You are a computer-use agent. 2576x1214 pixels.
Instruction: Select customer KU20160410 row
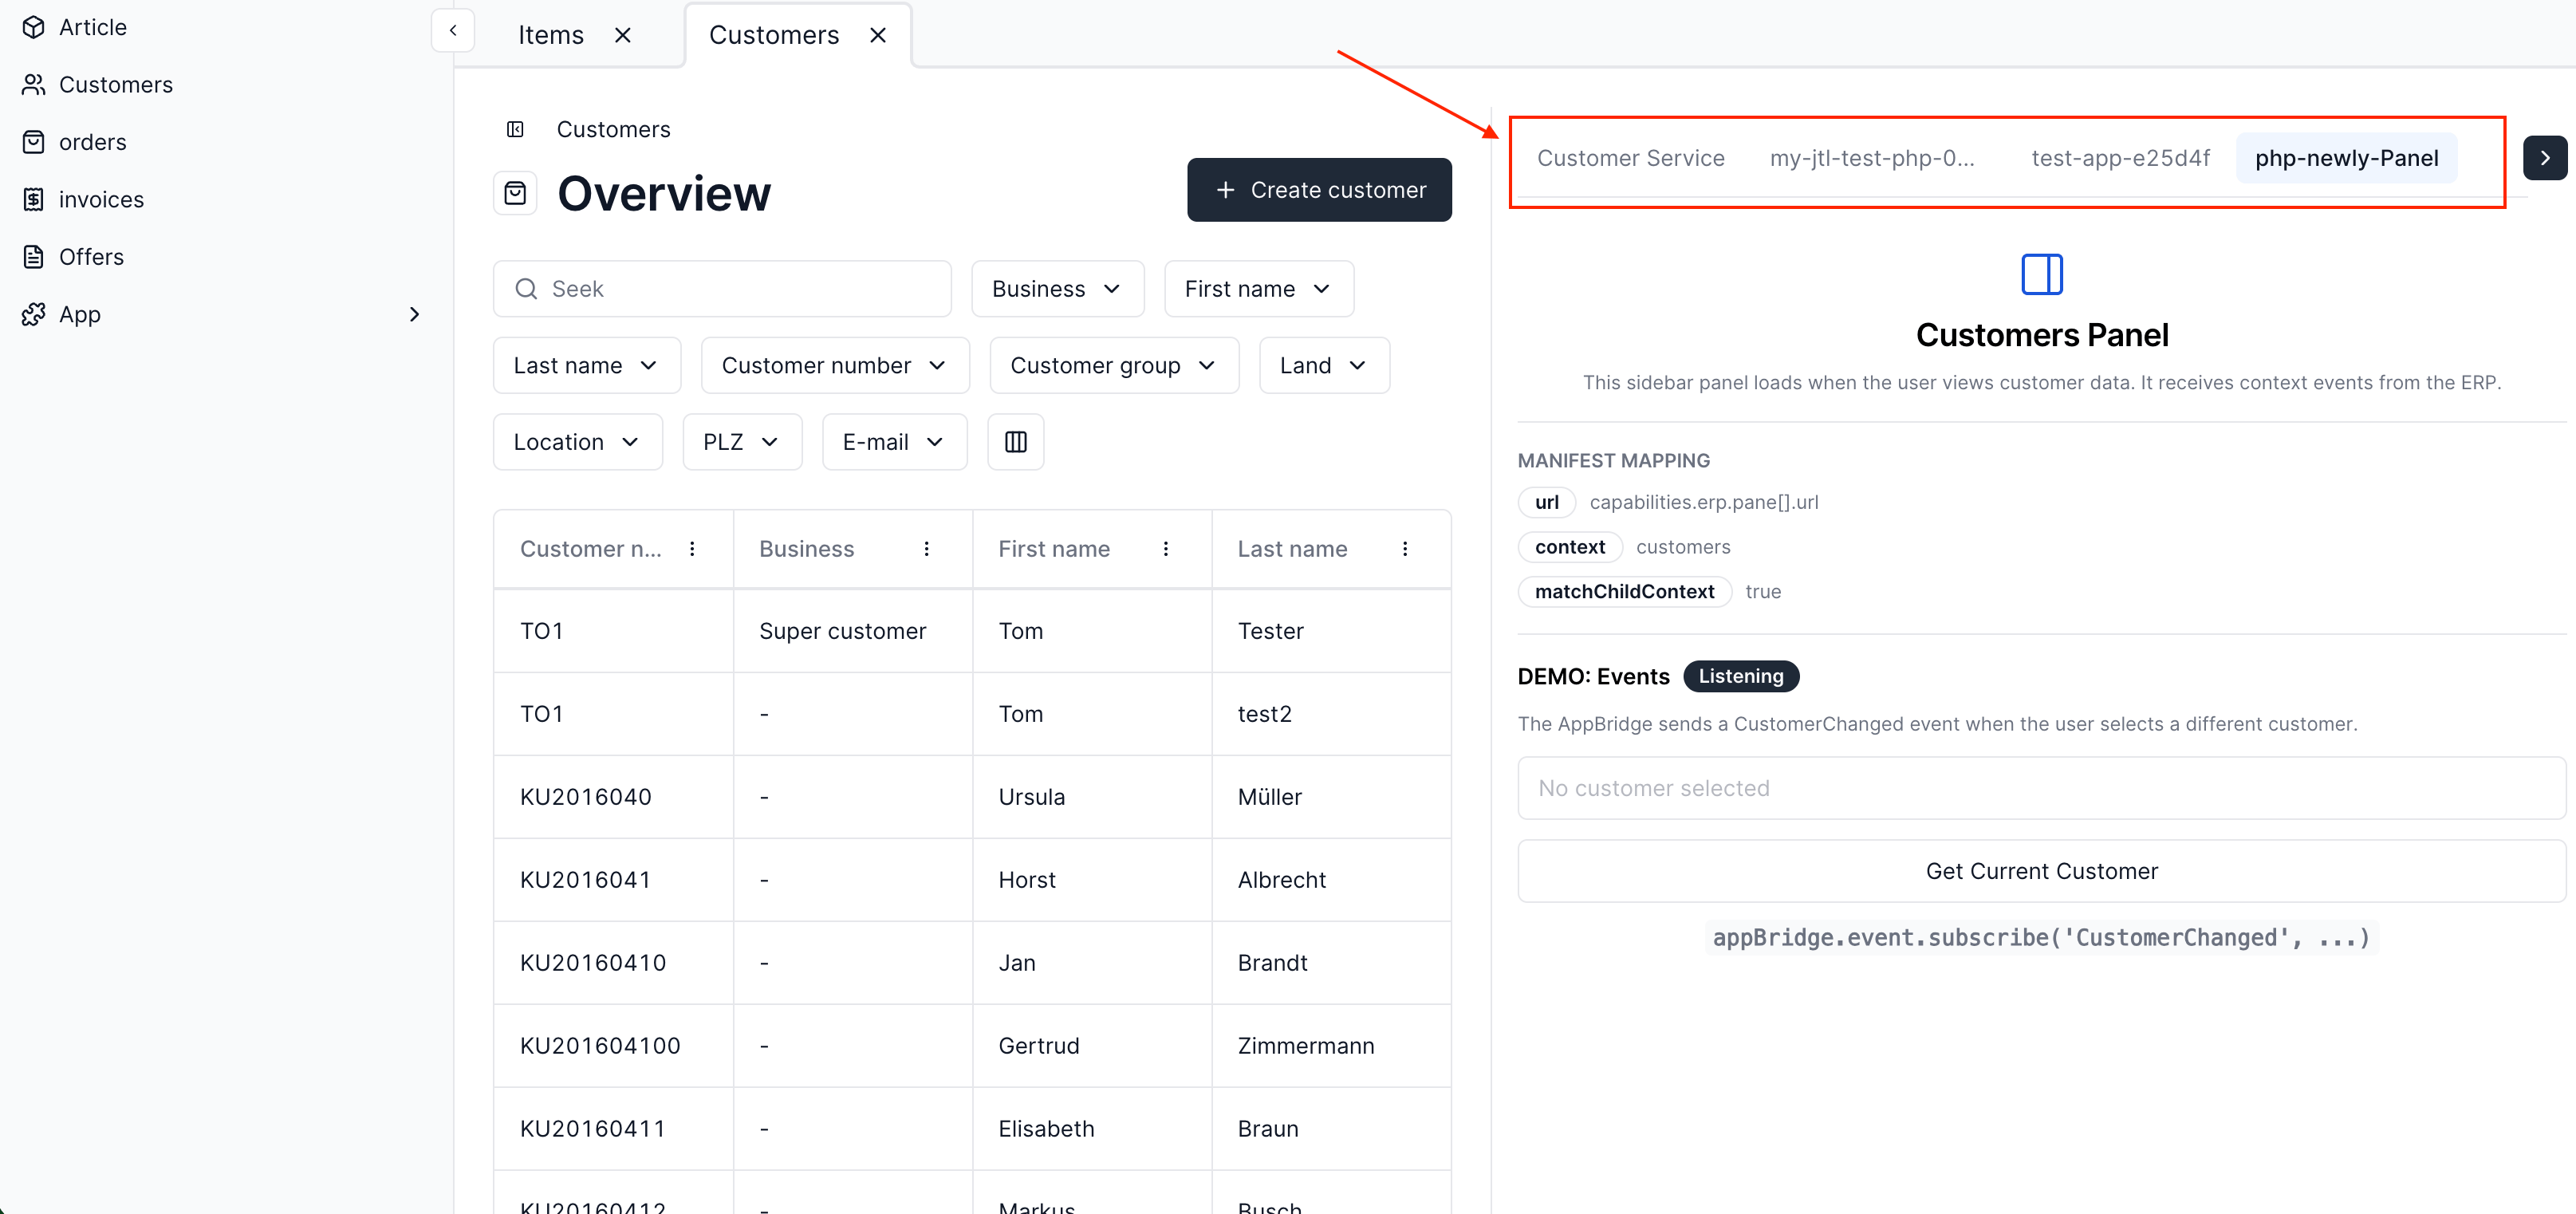[x=972, y=963]
